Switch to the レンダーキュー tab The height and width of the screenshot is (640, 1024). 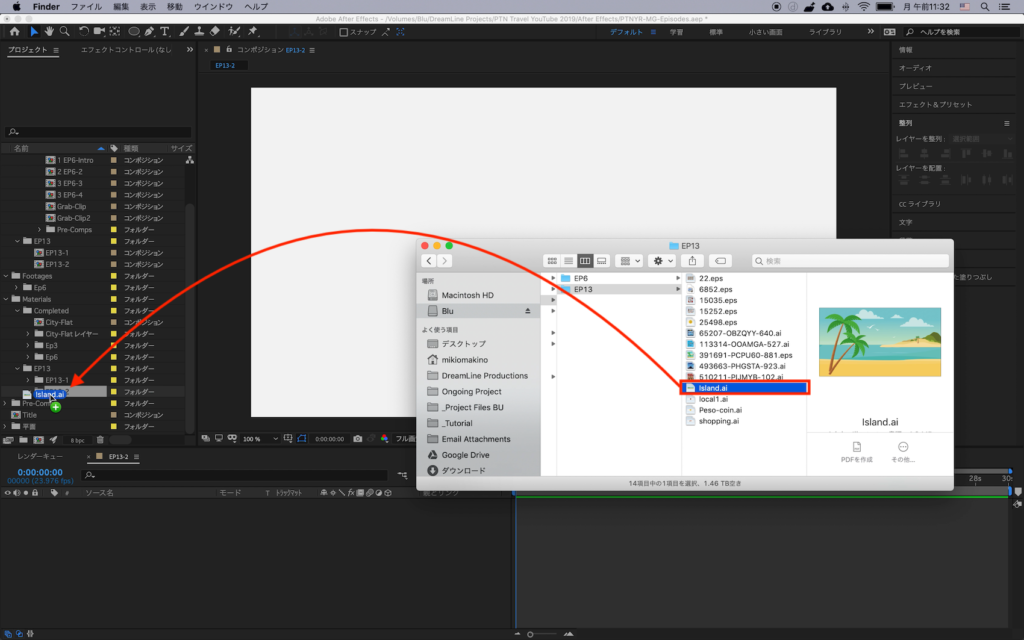pos(40,456)
